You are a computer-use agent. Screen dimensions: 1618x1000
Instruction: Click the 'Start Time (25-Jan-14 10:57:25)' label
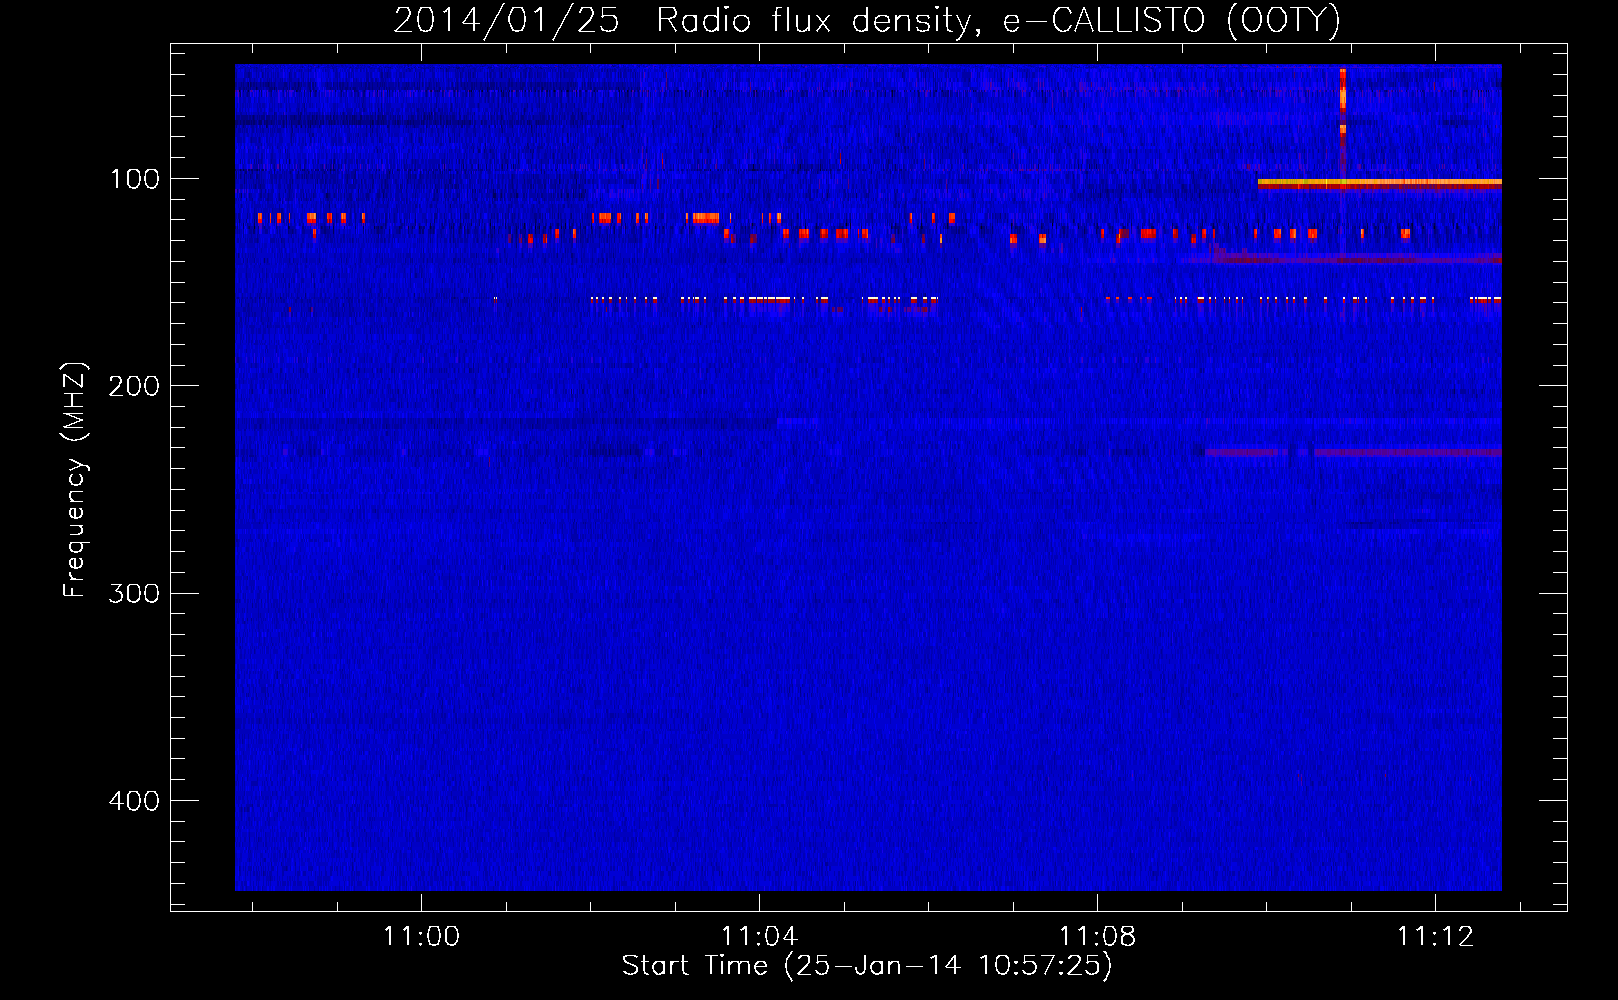867,966
